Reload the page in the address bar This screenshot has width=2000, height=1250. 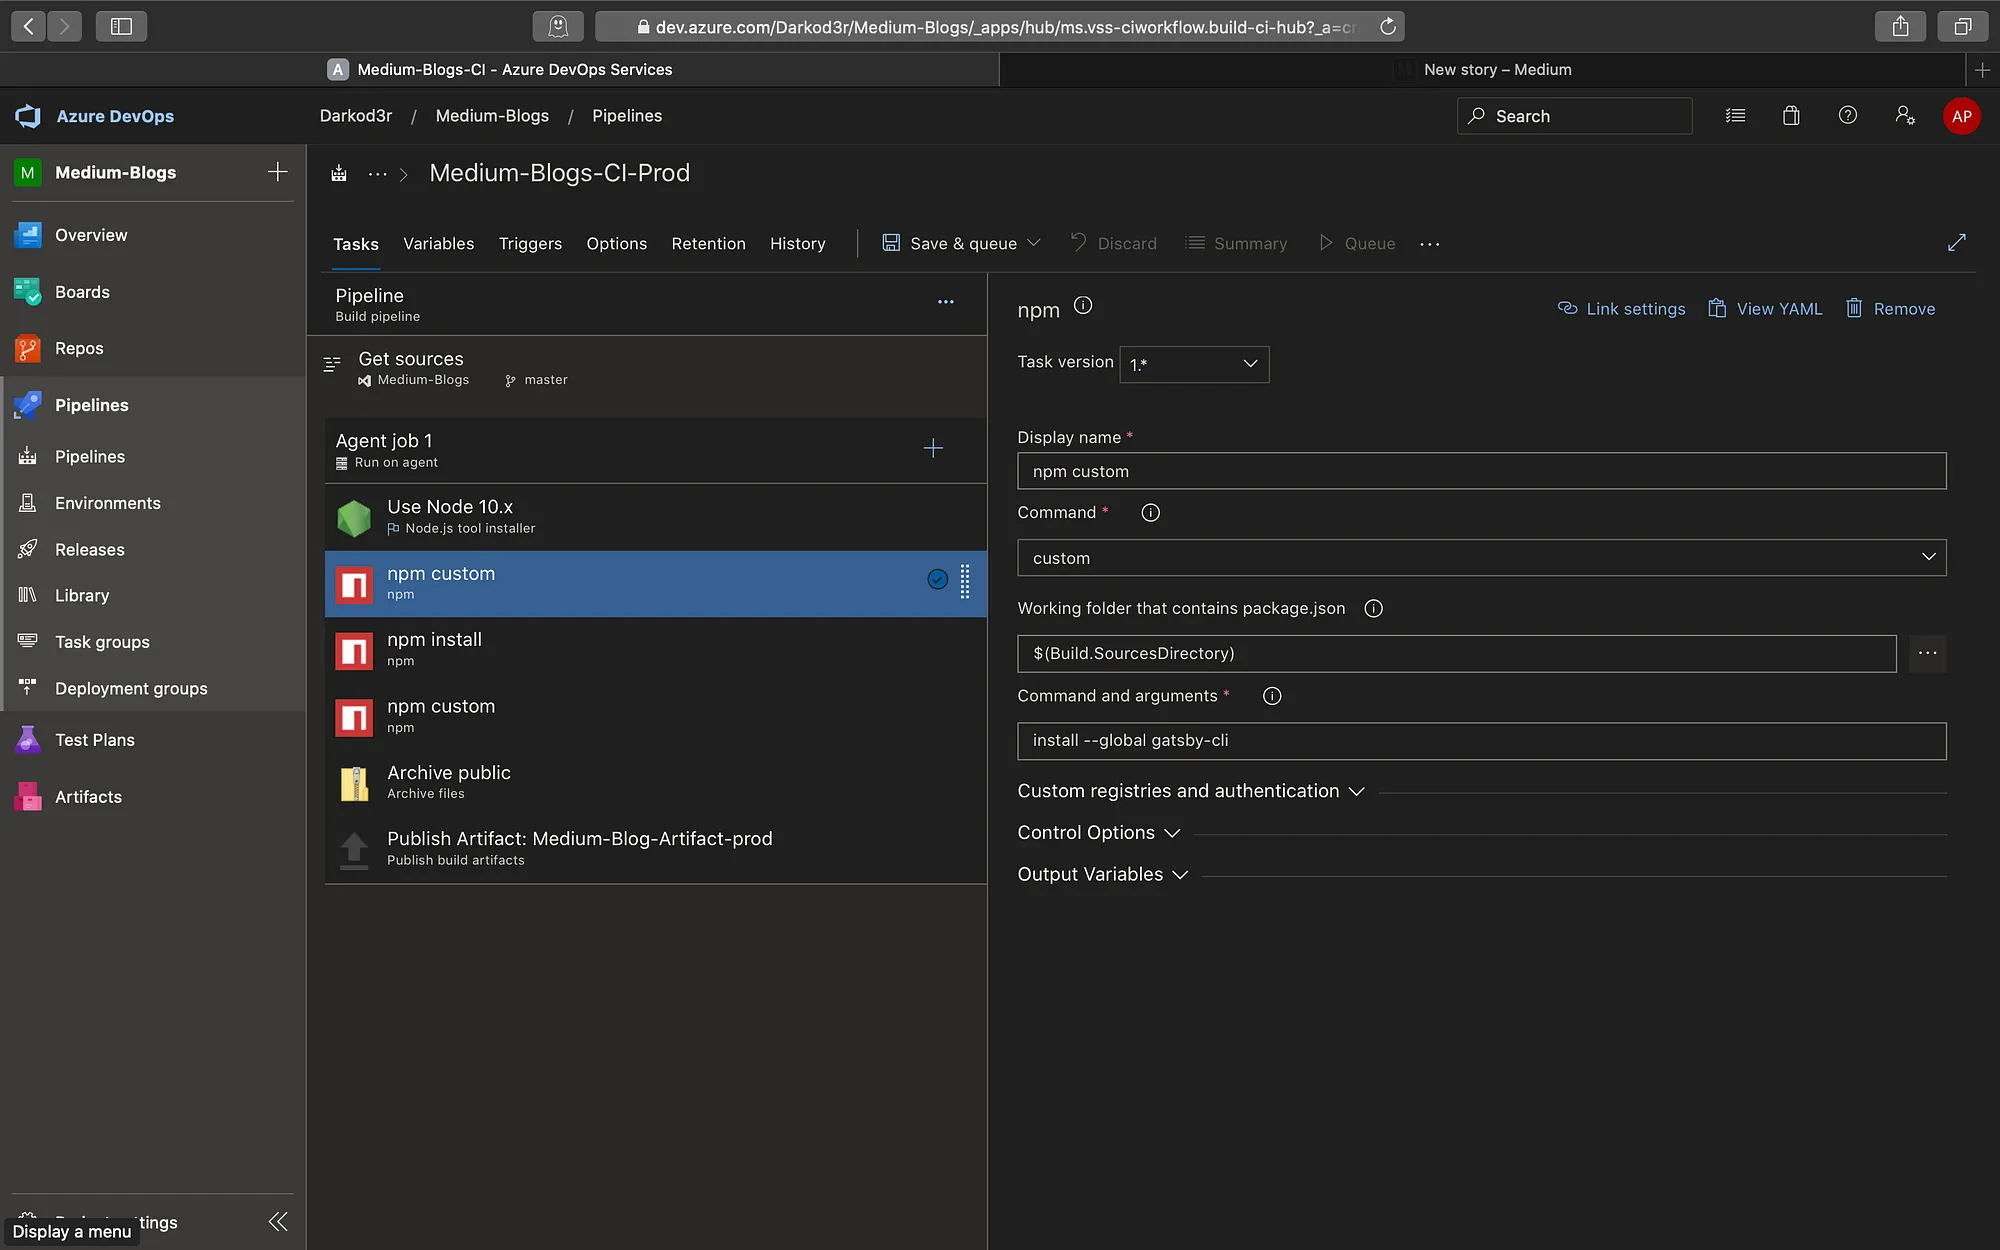coord(1387,27)
